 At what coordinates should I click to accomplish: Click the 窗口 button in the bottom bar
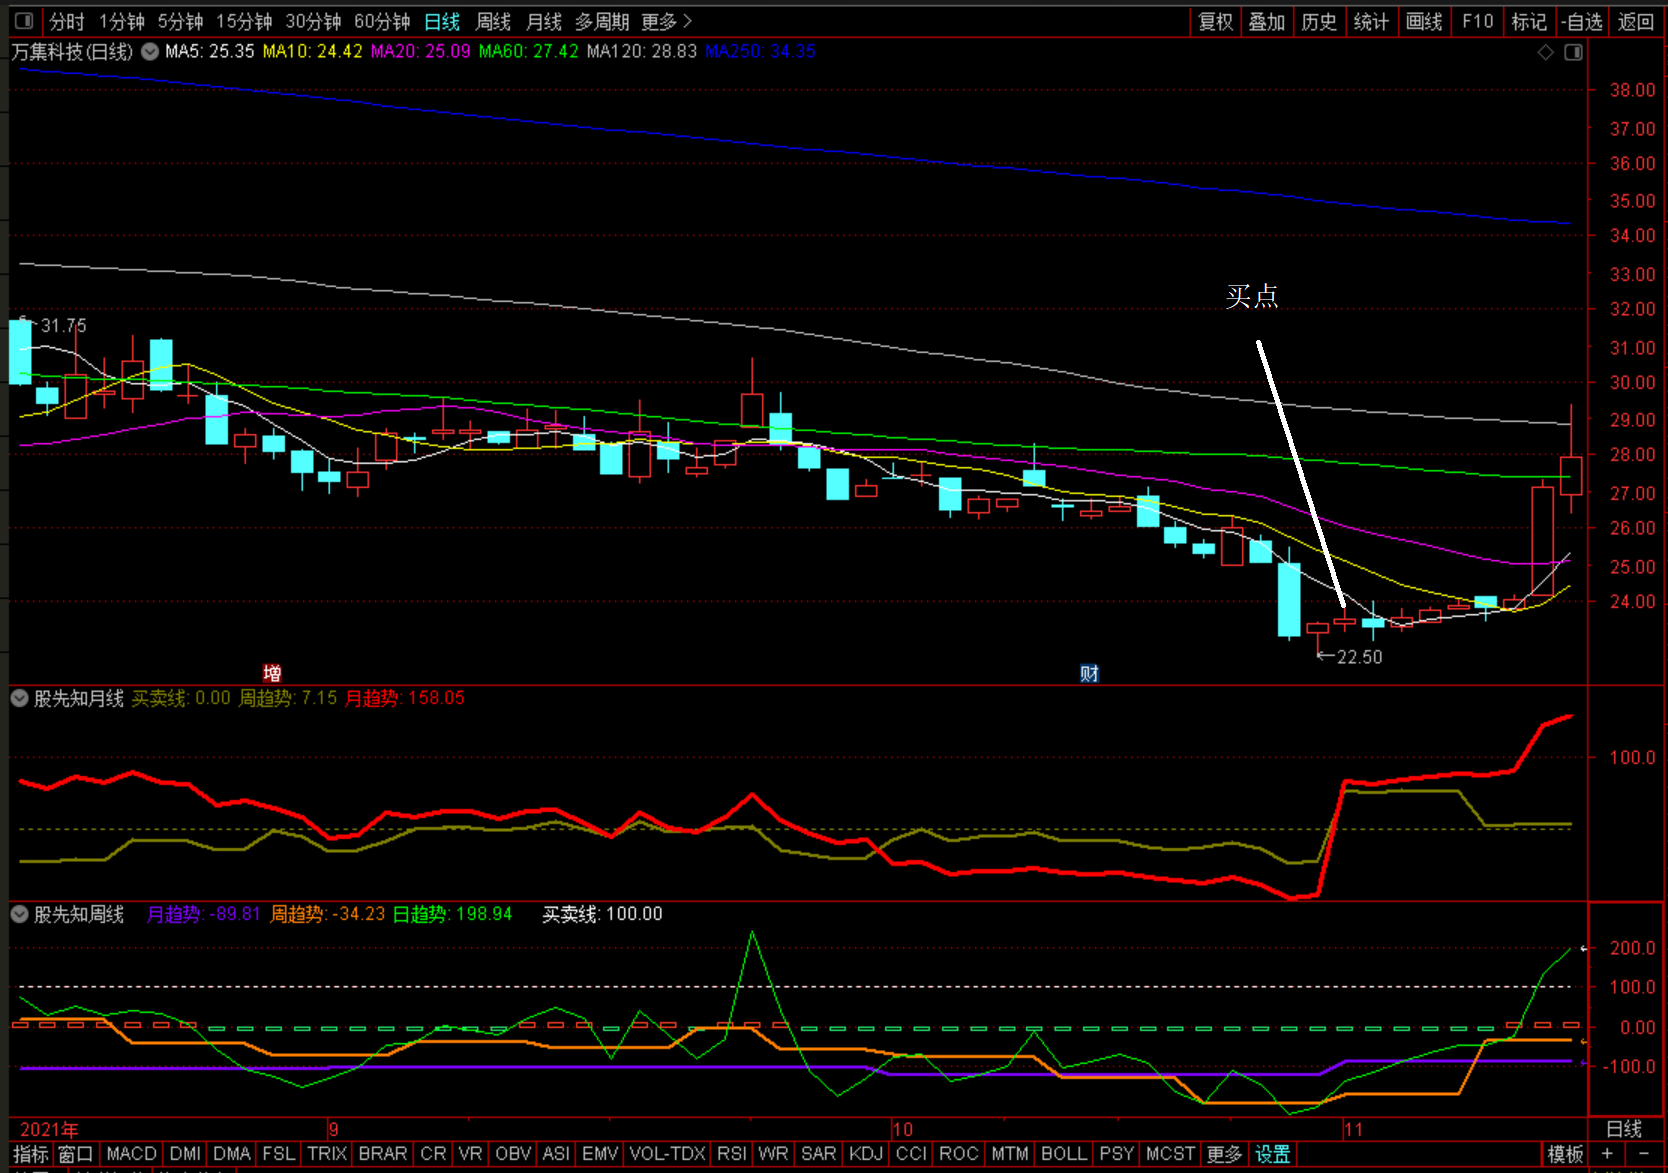point(75,1154)
